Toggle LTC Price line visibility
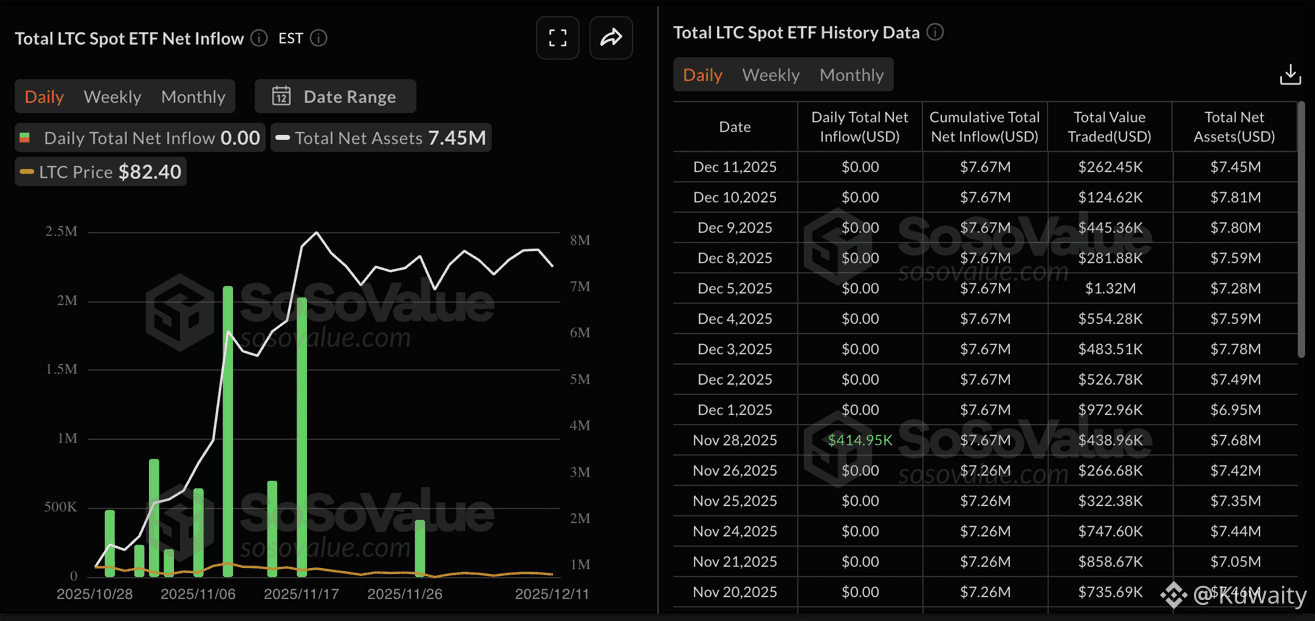 point(100,172)
